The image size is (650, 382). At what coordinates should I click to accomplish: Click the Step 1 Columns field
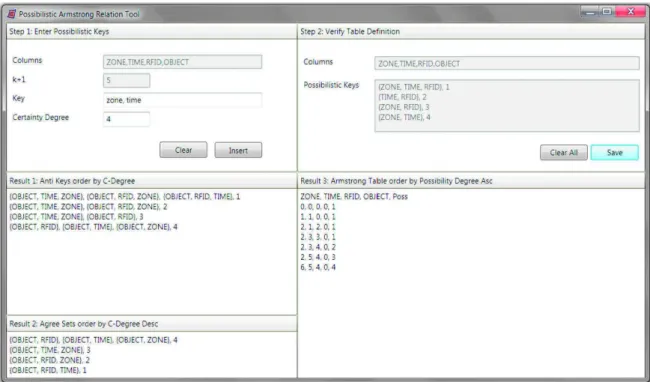(x=182, y=62)
